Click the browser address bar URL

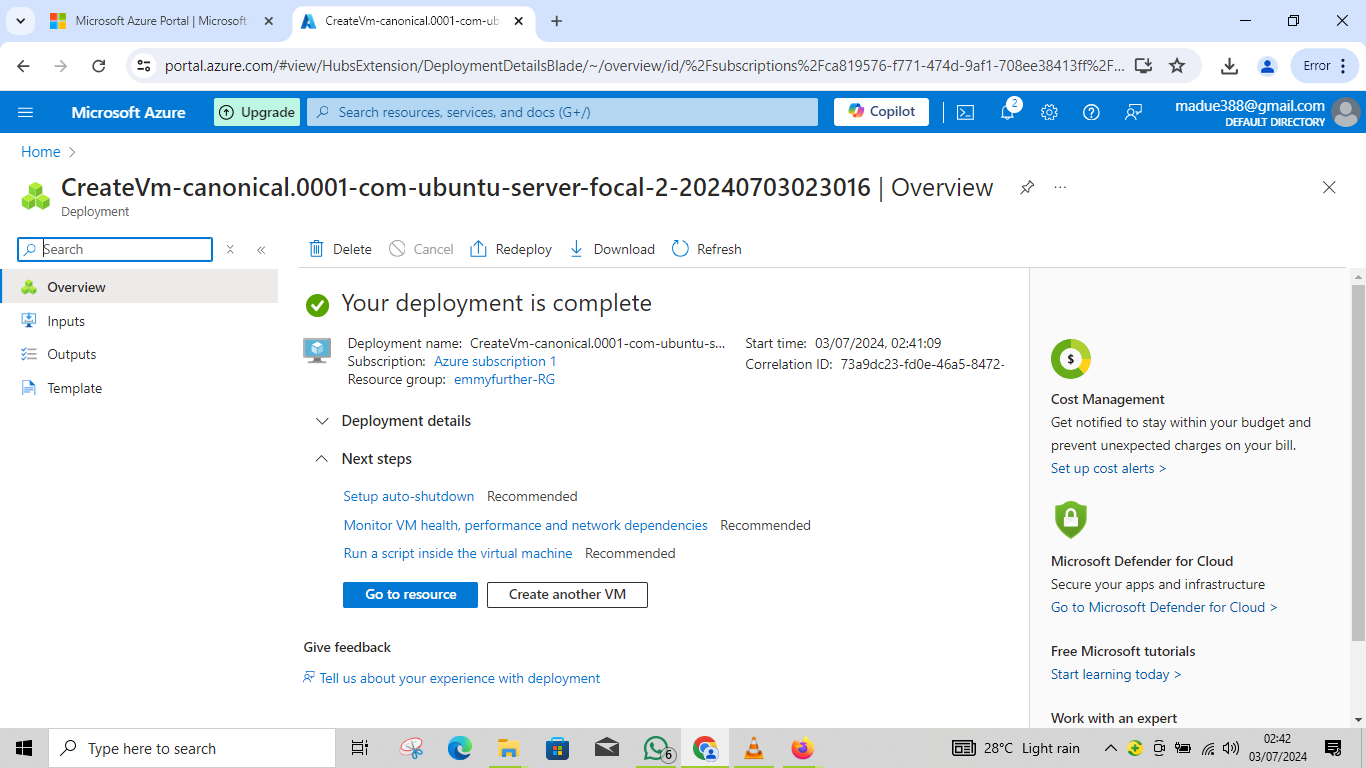pos(644,66)
